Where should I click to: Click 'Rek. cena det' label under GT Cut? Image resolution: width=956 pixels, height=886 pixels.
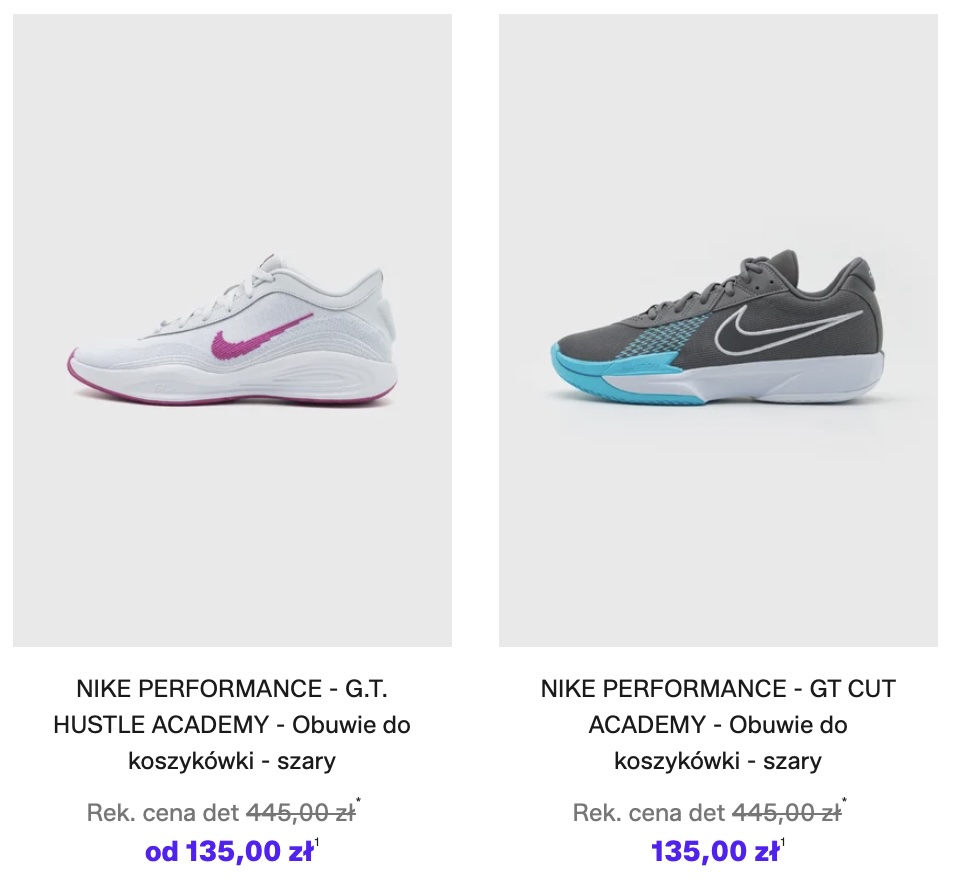pos(649,813)
